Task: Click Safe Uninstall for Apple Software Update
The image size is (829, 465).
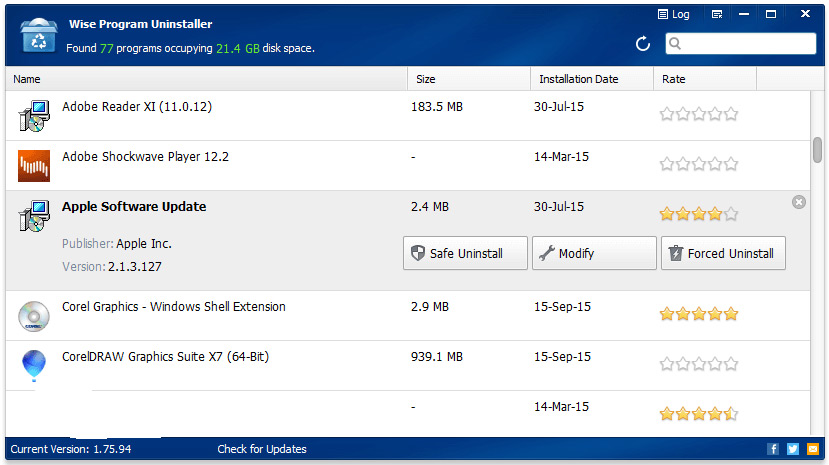Action: click(465, 253)
